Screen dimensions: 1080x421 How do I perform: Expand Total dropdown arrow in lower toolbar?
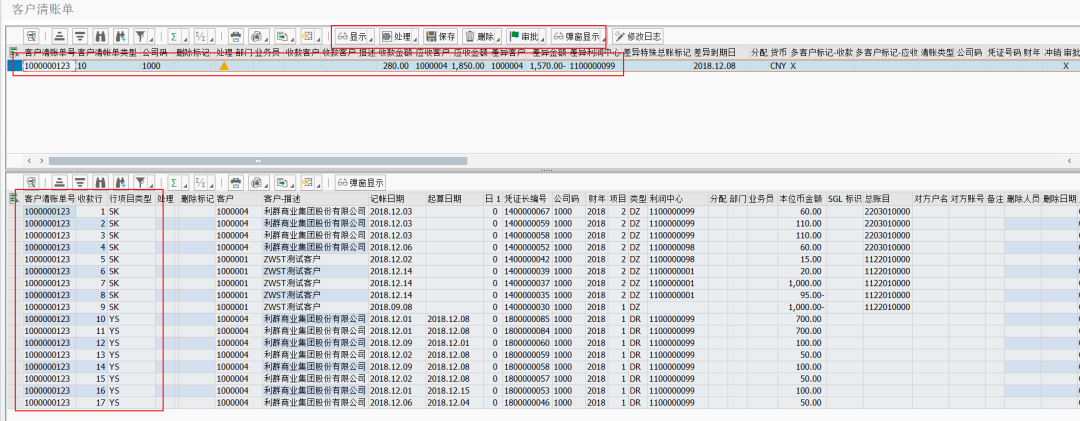tap(186, 184)
